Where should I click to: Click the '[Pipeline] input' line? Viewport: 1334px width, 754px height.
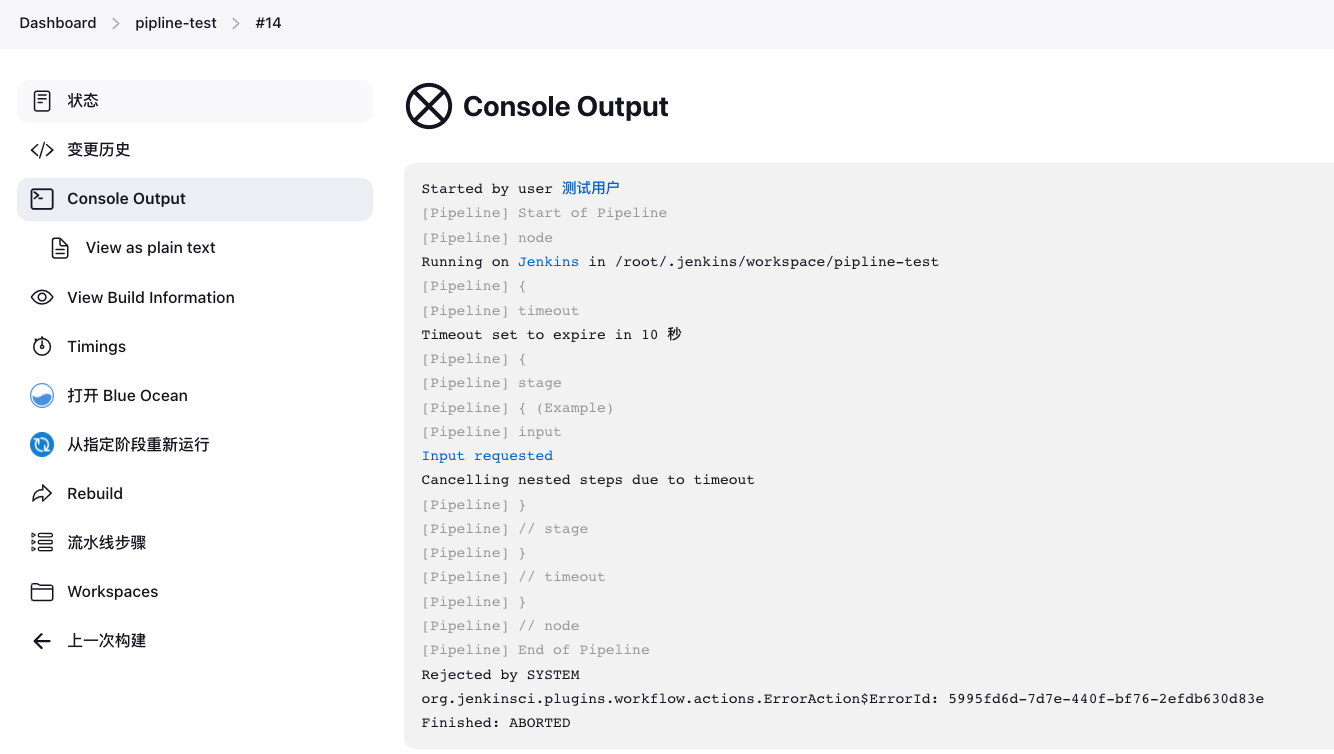(x=492, y=432)
